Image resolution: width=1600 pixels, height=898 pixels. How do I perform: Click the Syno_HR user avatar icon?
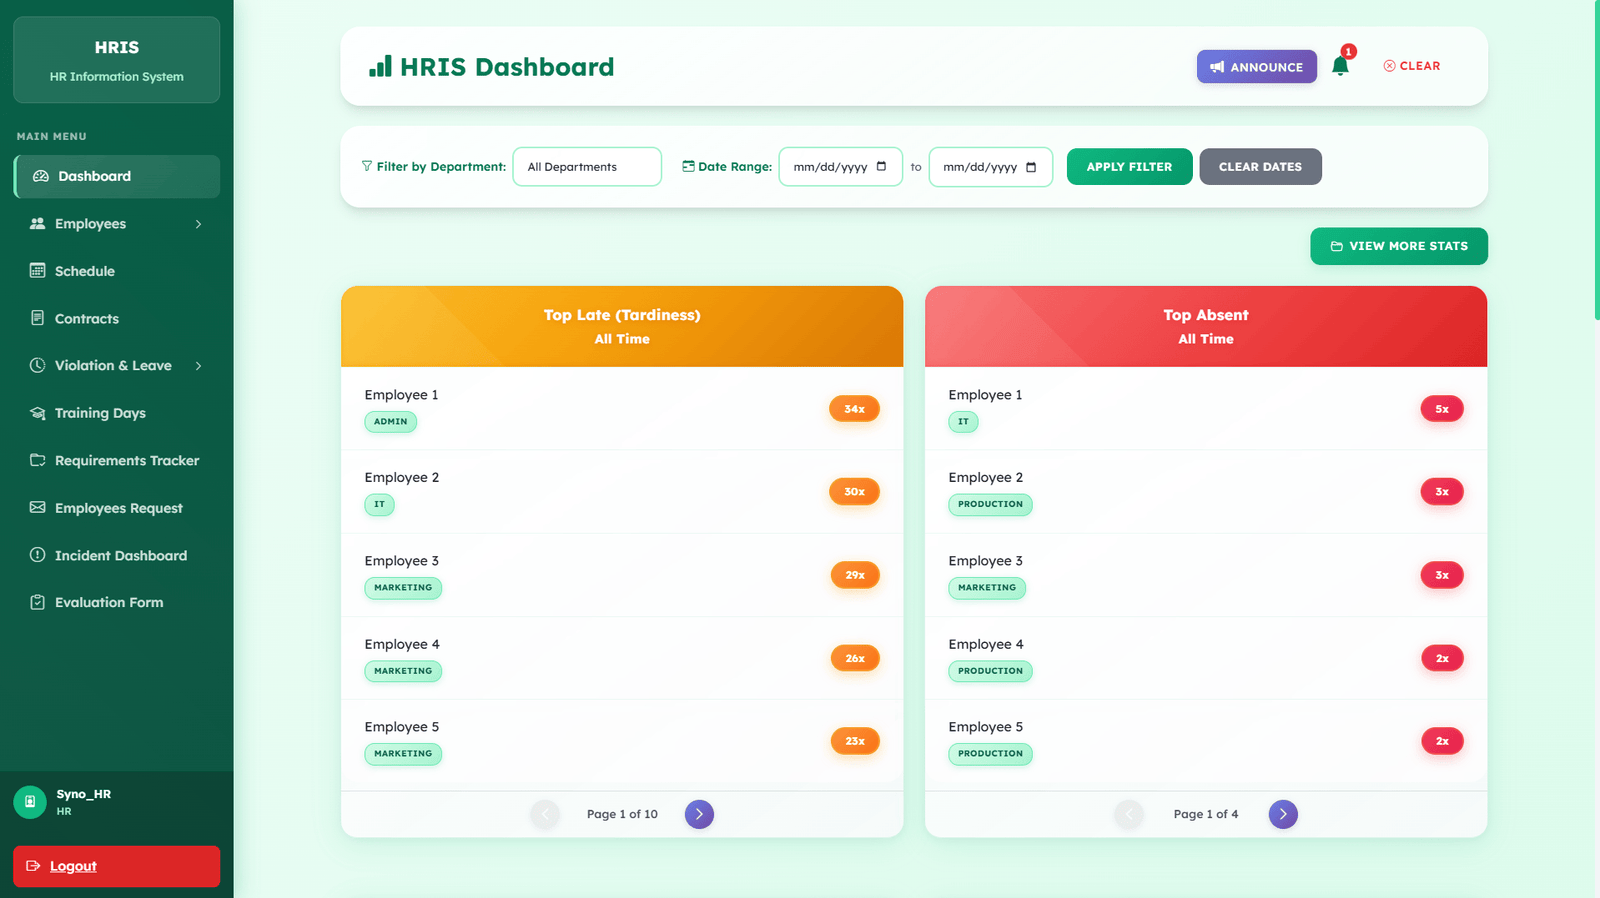[30, 802]
